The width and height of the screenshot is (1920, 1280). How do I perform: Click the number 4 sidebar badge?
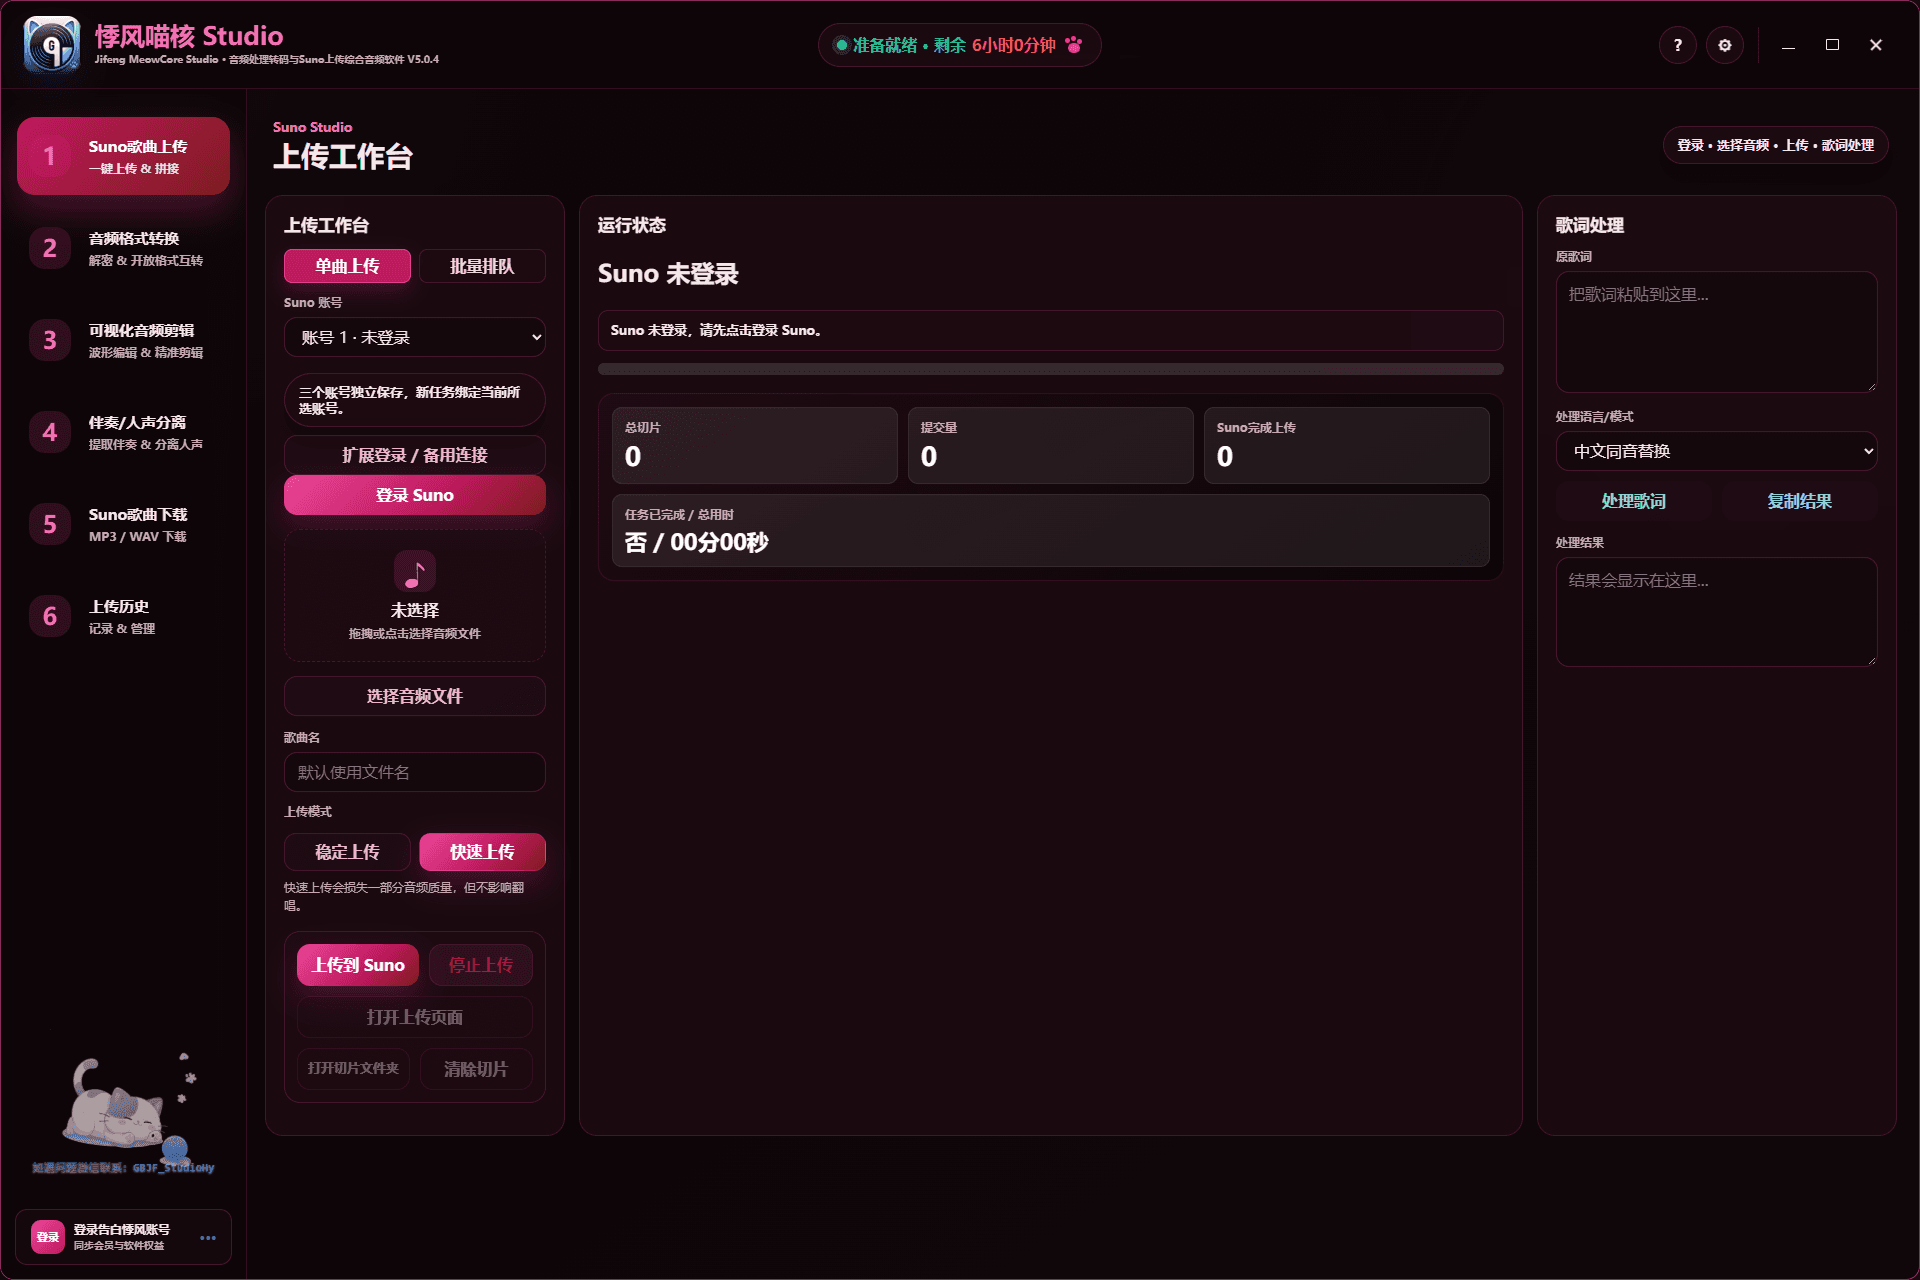49,432
